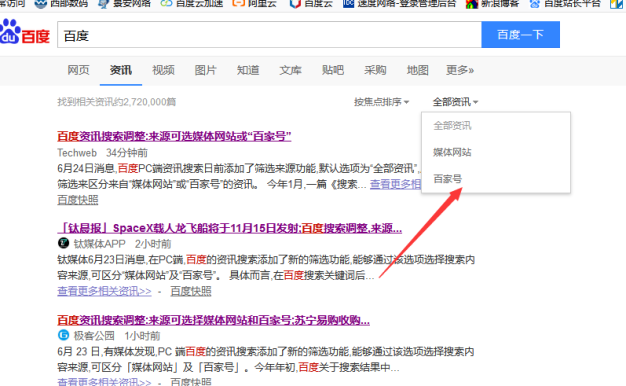Open 百度快照 under the Techweb result

click(78, 200)
